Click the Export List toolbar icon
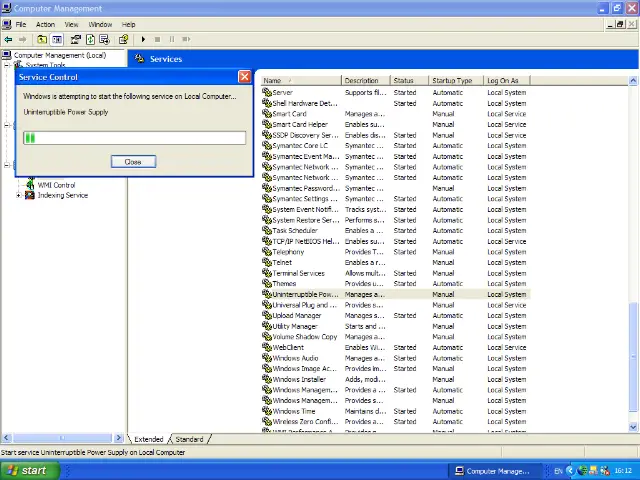Viewport: 640px width, 480px height. [x=104, y=39]
